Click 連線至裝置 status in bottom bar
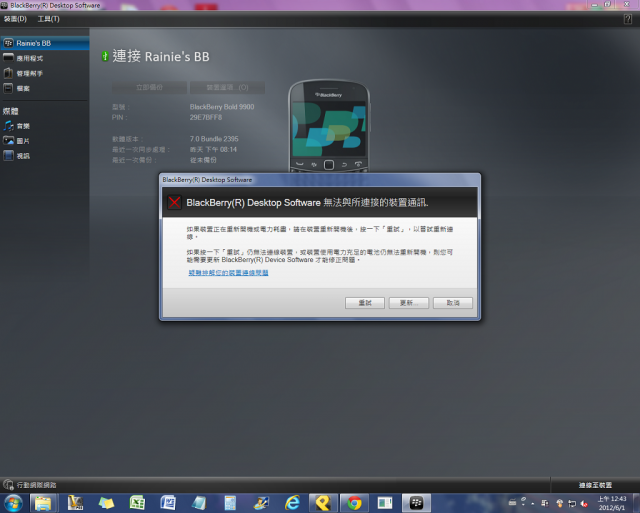This screenshot has width=640, height=513. point(595,485)
